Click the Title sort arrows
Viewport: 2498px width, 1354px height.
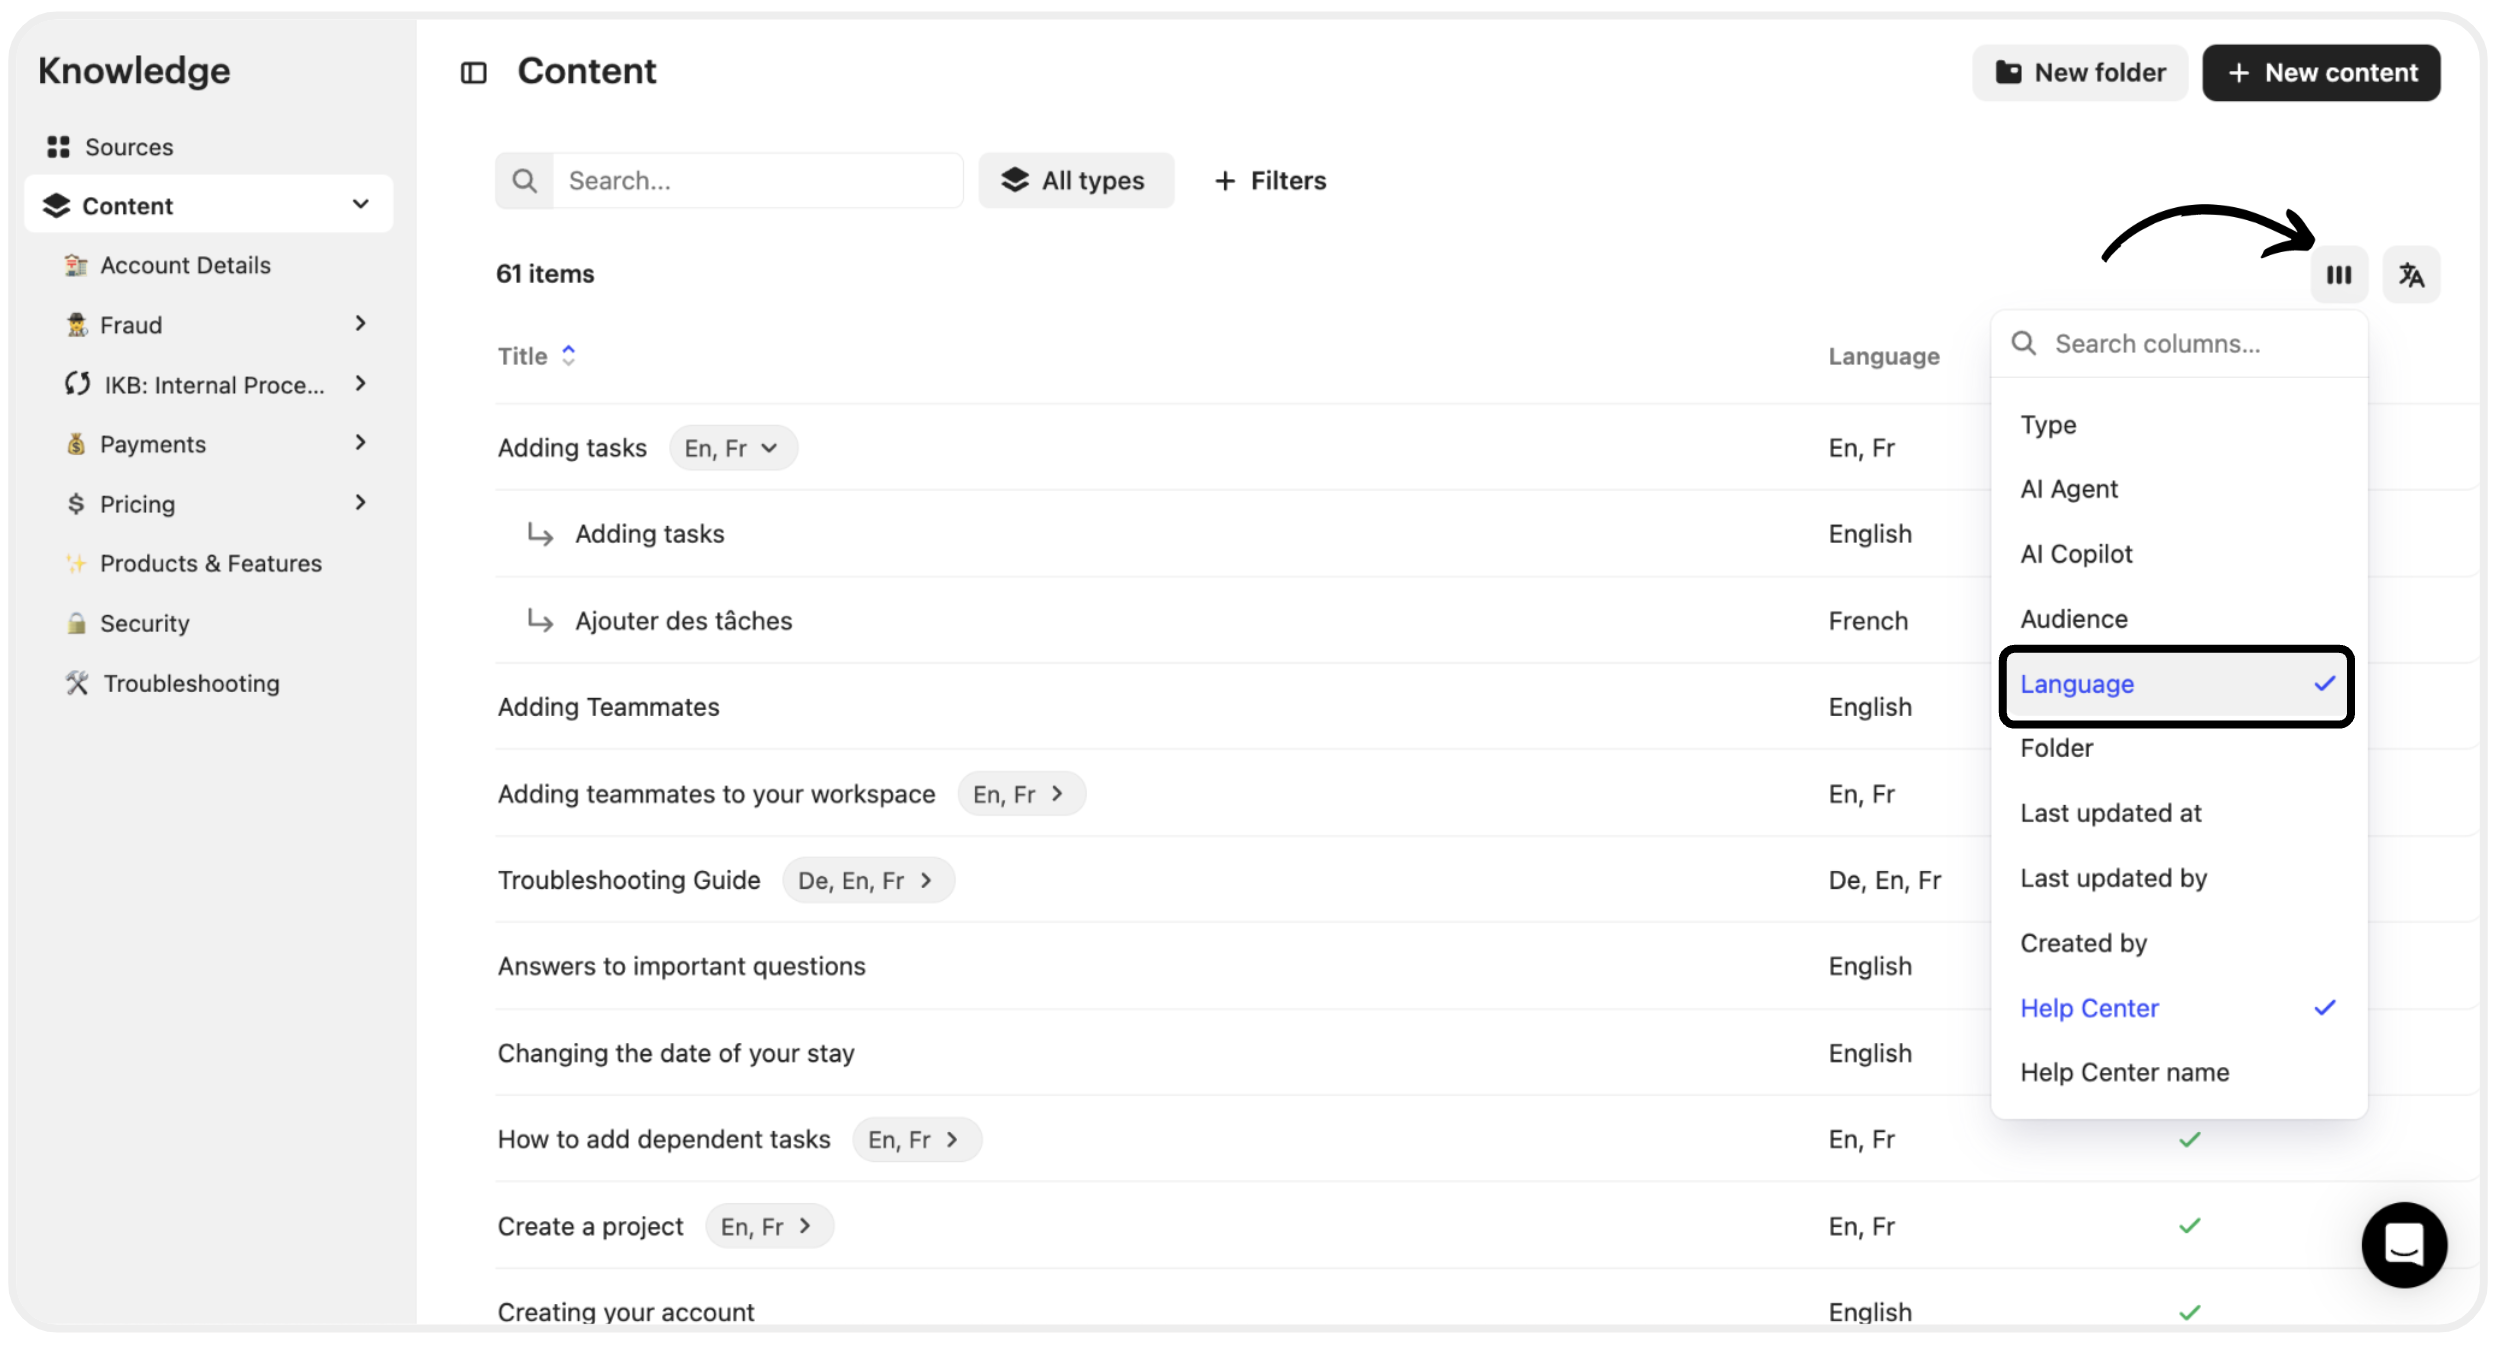click(569, 356)
